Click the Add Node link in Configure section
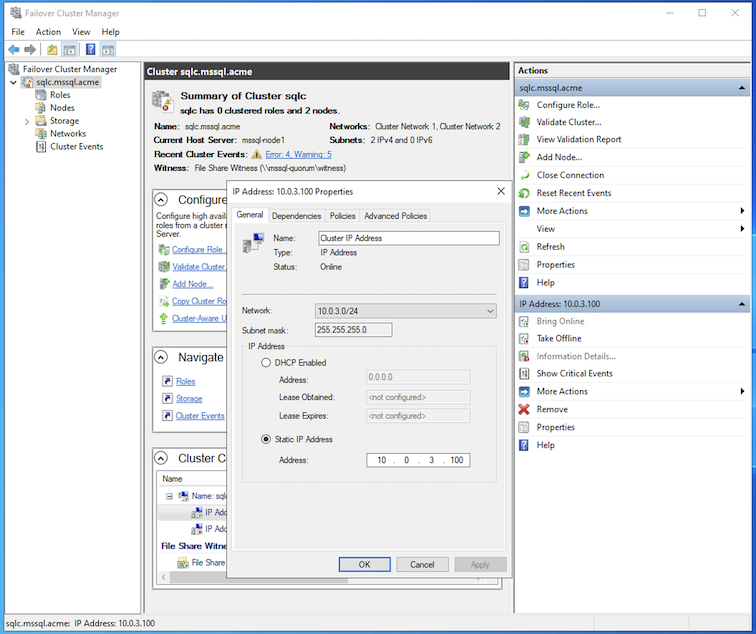Image resolution: width=756 pixels, height=634 pixels. pyautogui.click(x=193, y=284)
